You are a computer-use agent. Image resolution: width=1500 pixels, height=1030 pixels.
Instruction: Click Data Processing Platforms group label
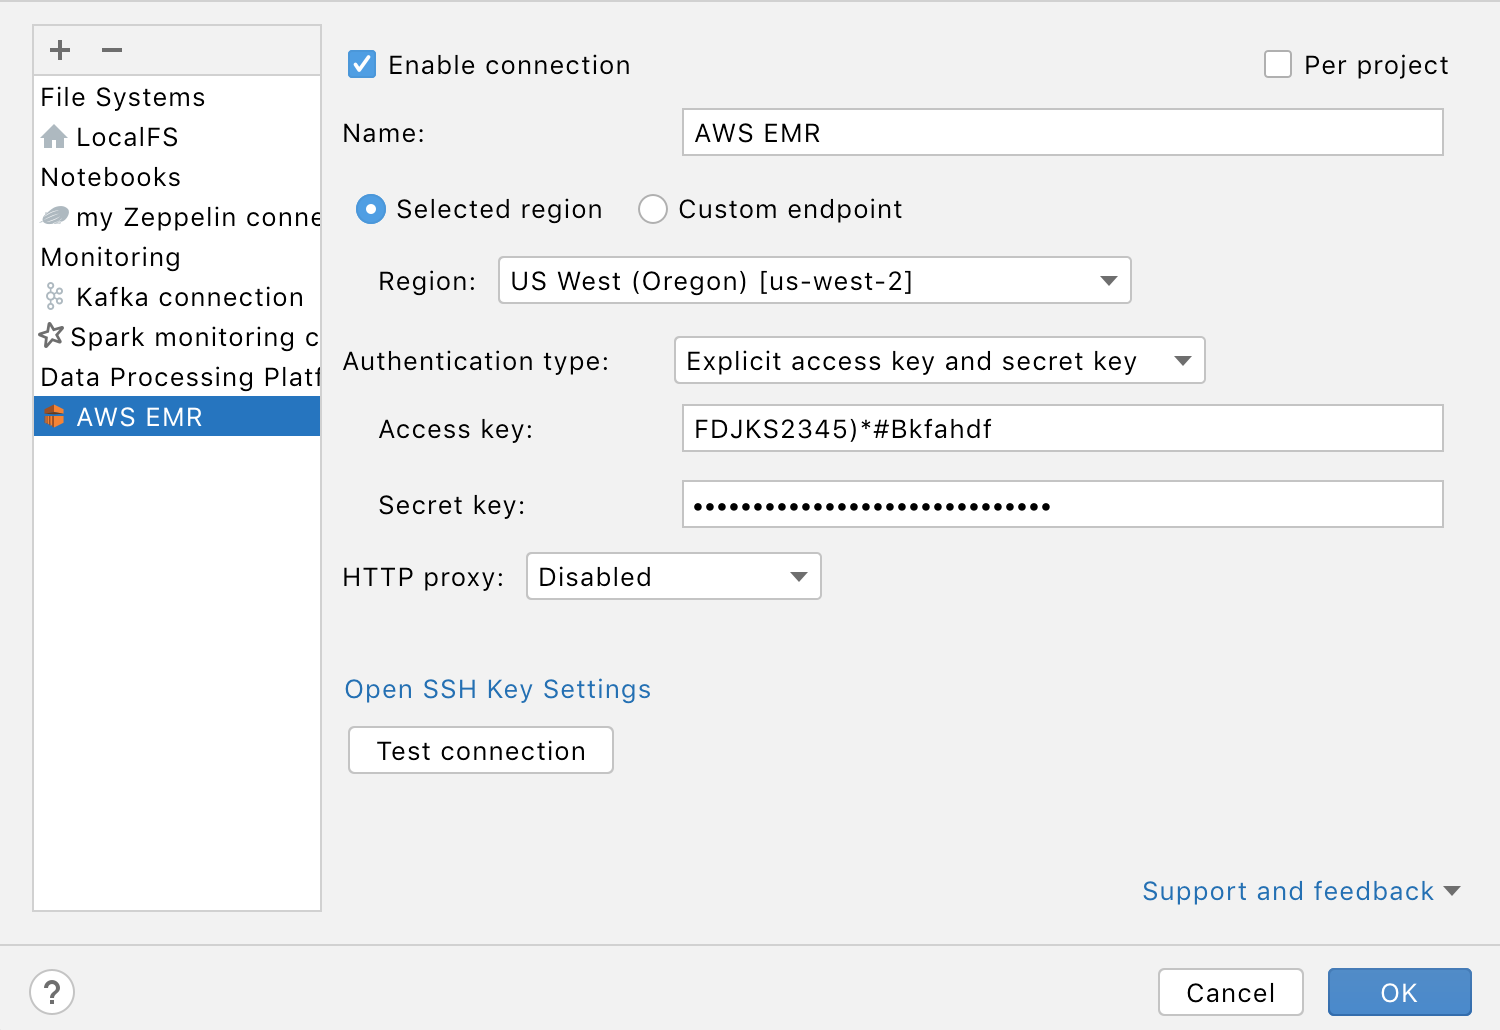click(180, 376)
